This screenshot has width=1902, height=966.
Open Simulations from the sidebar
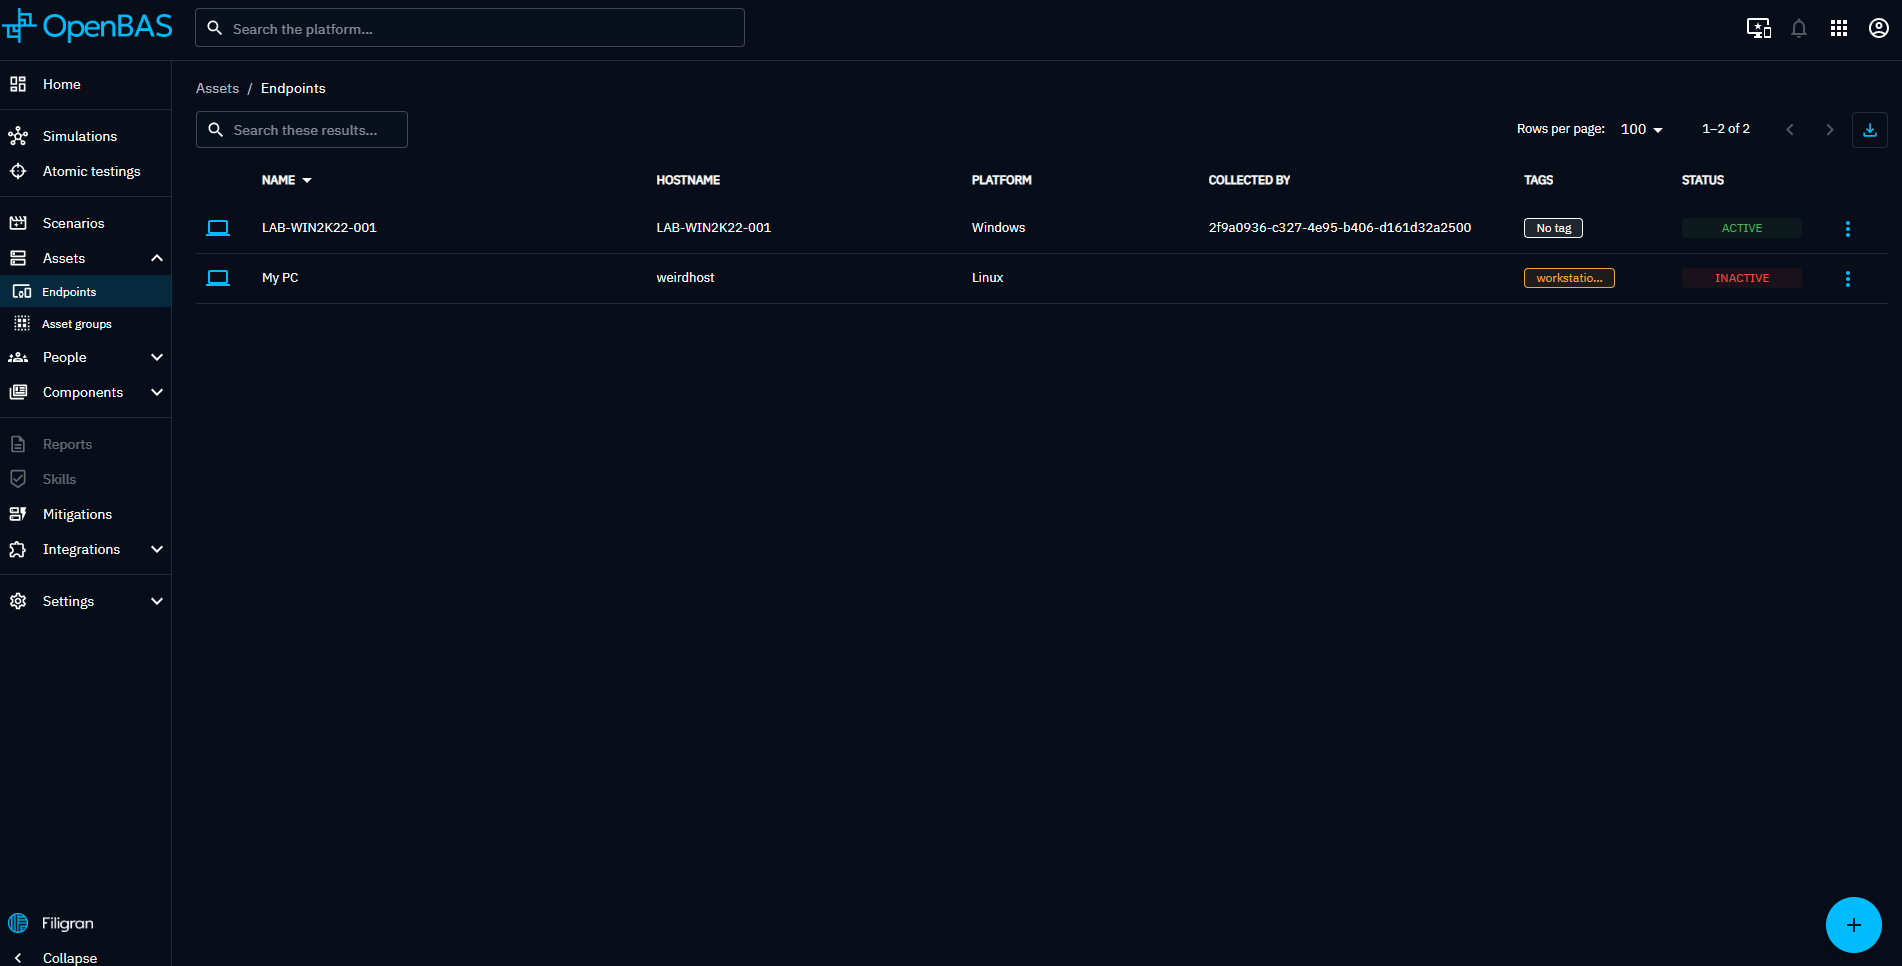(80, 136)
